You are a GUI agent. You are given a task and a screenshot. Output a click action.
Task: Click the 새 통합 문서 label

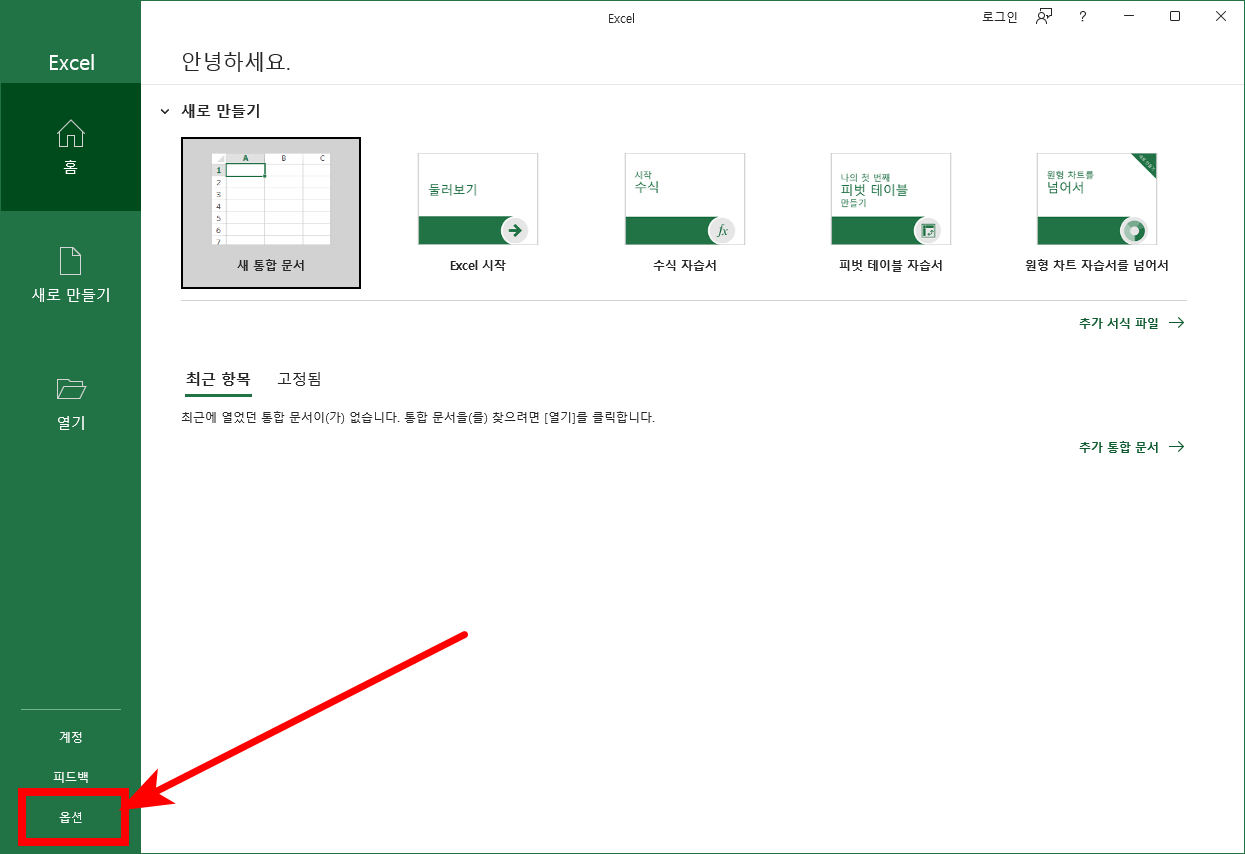pyautogui.click(x=271, y=266)
